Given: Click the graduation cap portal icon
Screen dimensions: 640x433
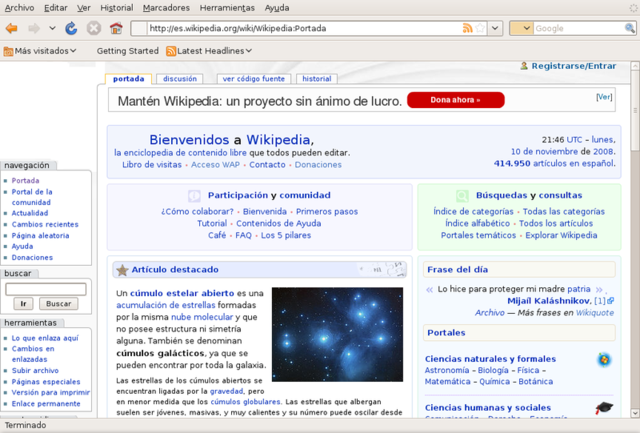Looking at the screenshot, I should point(604,407).
